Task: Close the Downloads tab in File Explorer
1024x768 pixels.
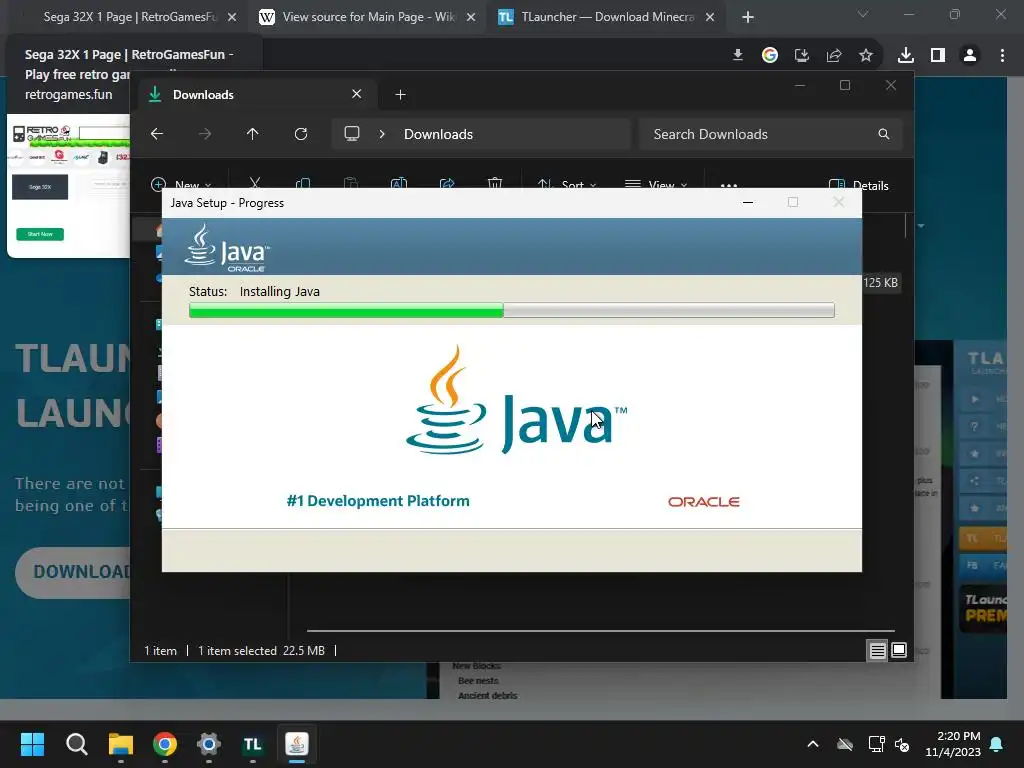Action: pos(357,94)
